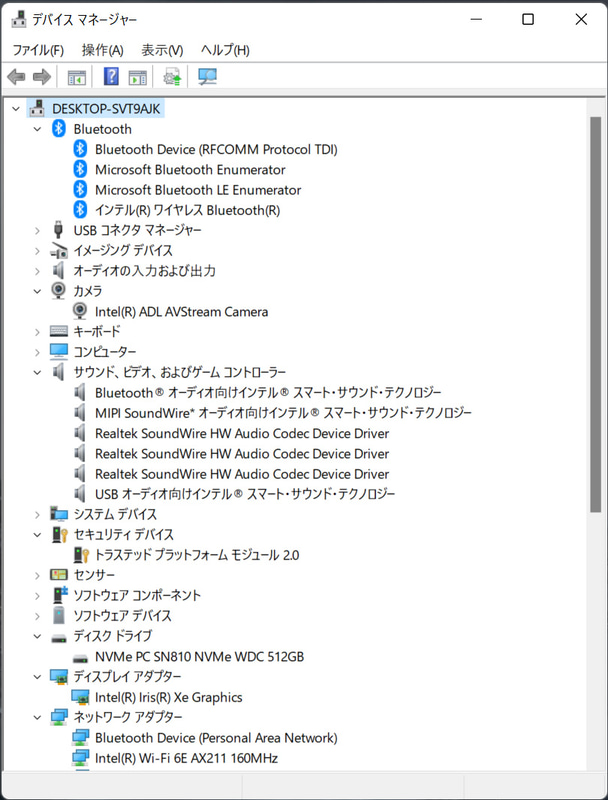Image resolution: width=608 pixels, height=800 pixels.
Task: Click the ソフトウェア コンポーネント icon
Action: (60, 595)
